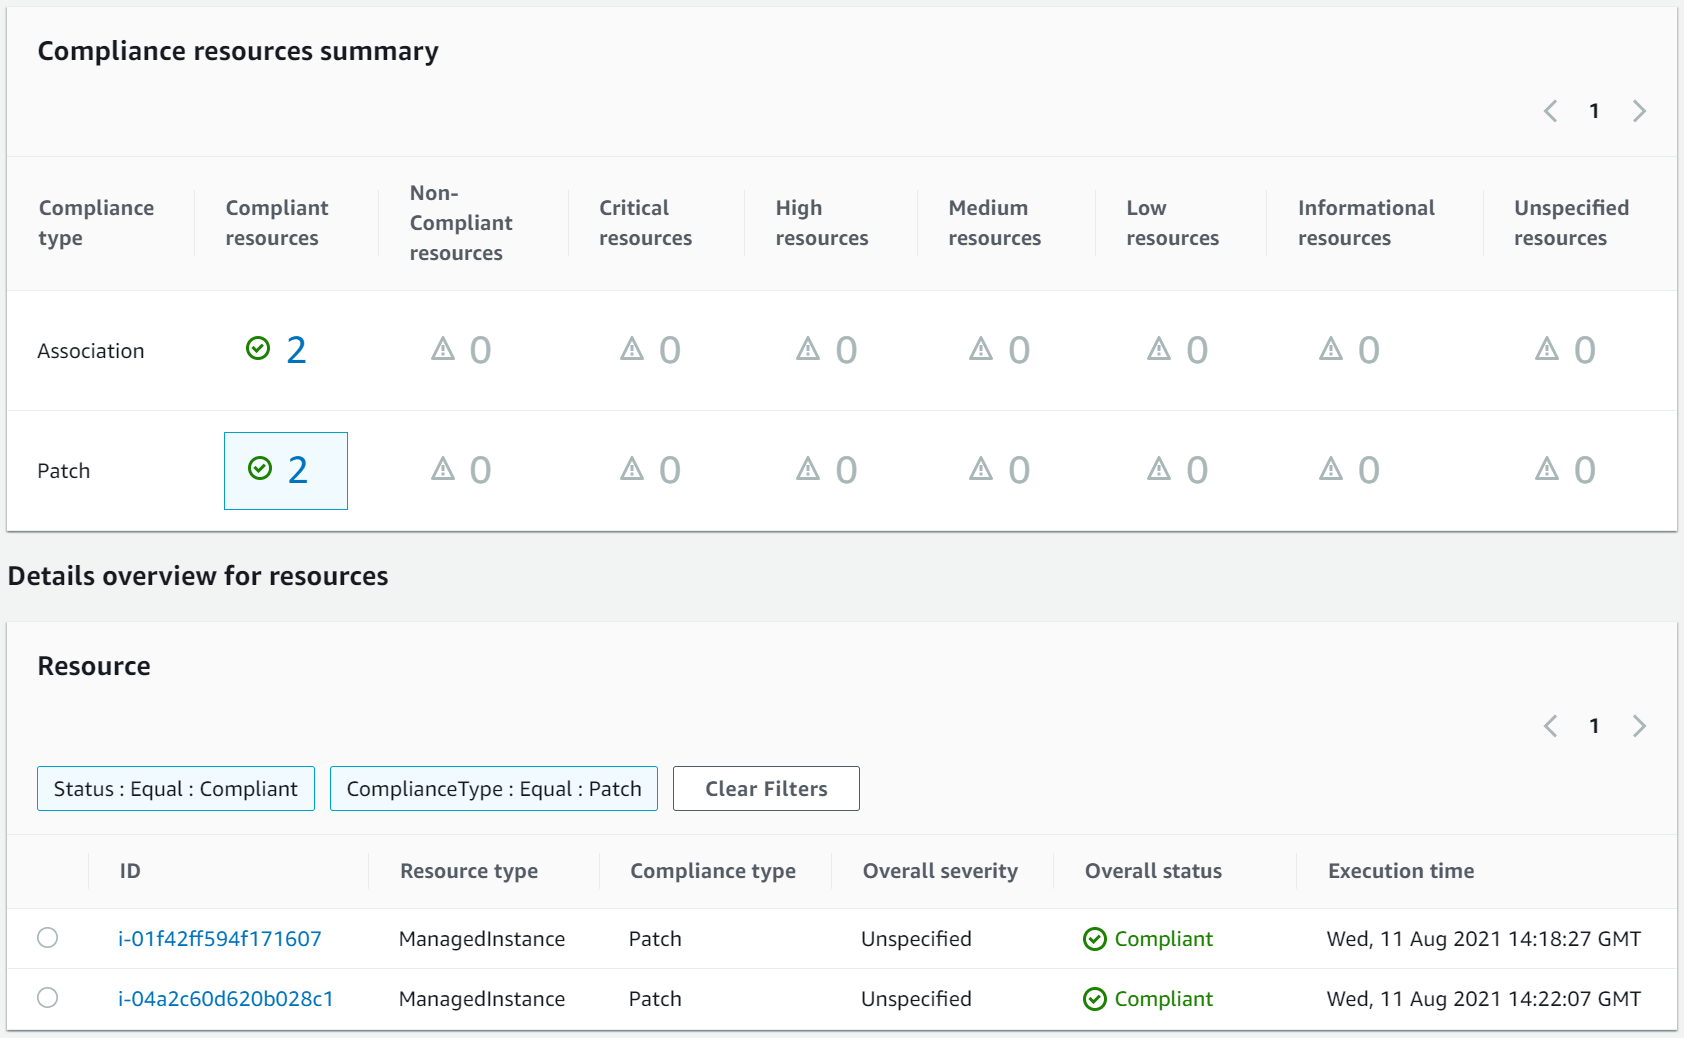Click Compliant status text for i-01f42ff594f171607
The height and width of the screenshot is (1038, 1684).
1163,939
